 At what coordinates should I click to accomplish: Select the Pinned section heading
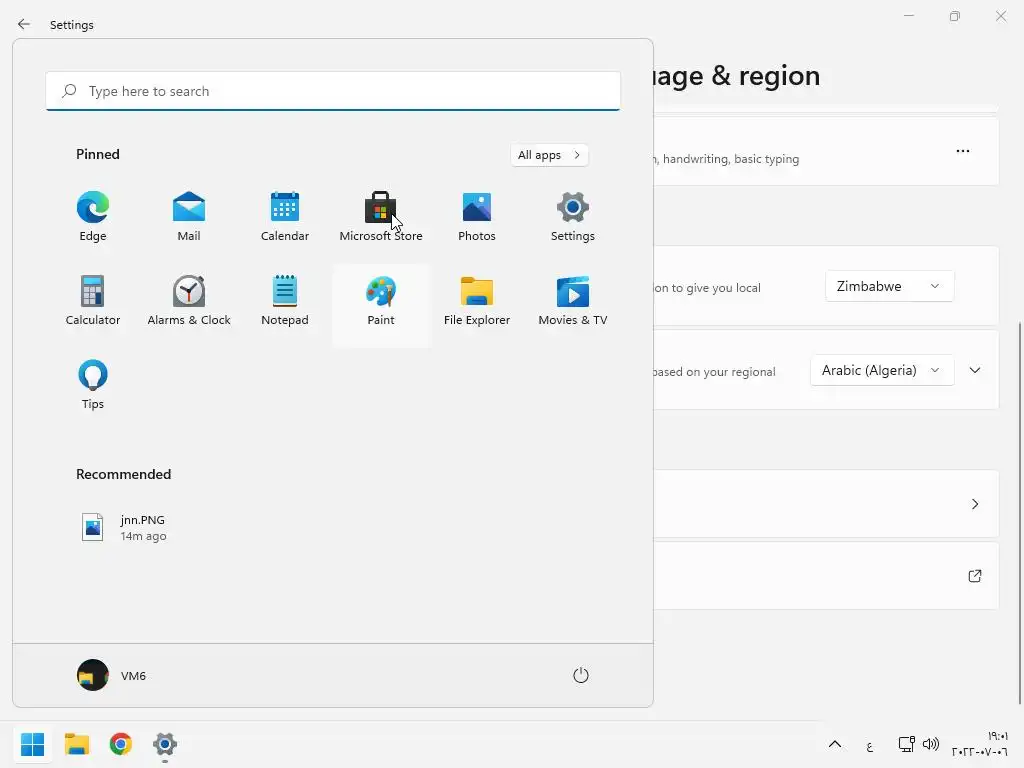point(98,154)
